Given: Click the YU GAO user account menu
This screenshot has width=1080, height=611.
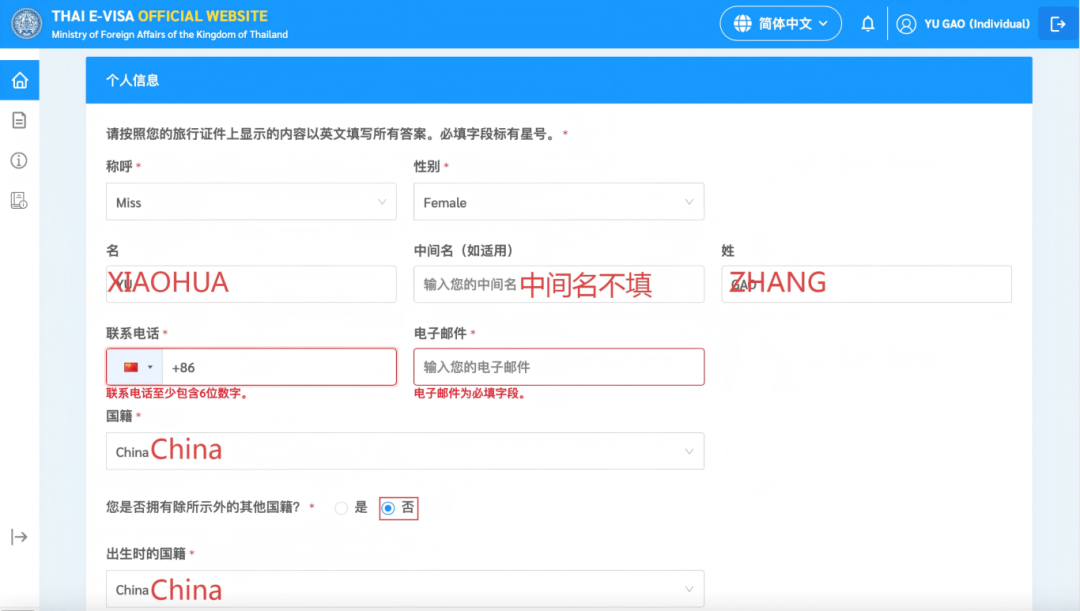Looking at the screenshot, I should tap(963, 24).
